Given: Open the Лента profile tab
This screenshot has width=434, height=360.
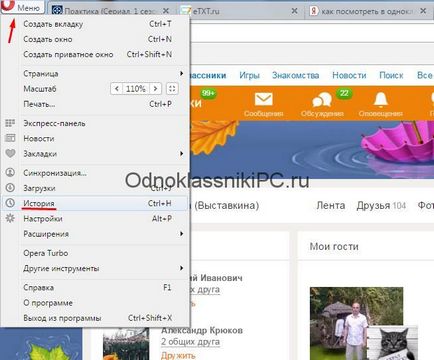Looking at the screenshot, I should (x=331, y=205).
